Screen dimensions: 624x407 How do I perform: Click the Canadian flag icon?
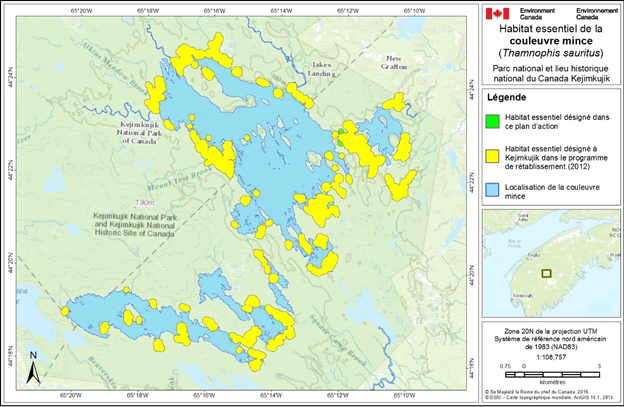[x=494, y=13]
